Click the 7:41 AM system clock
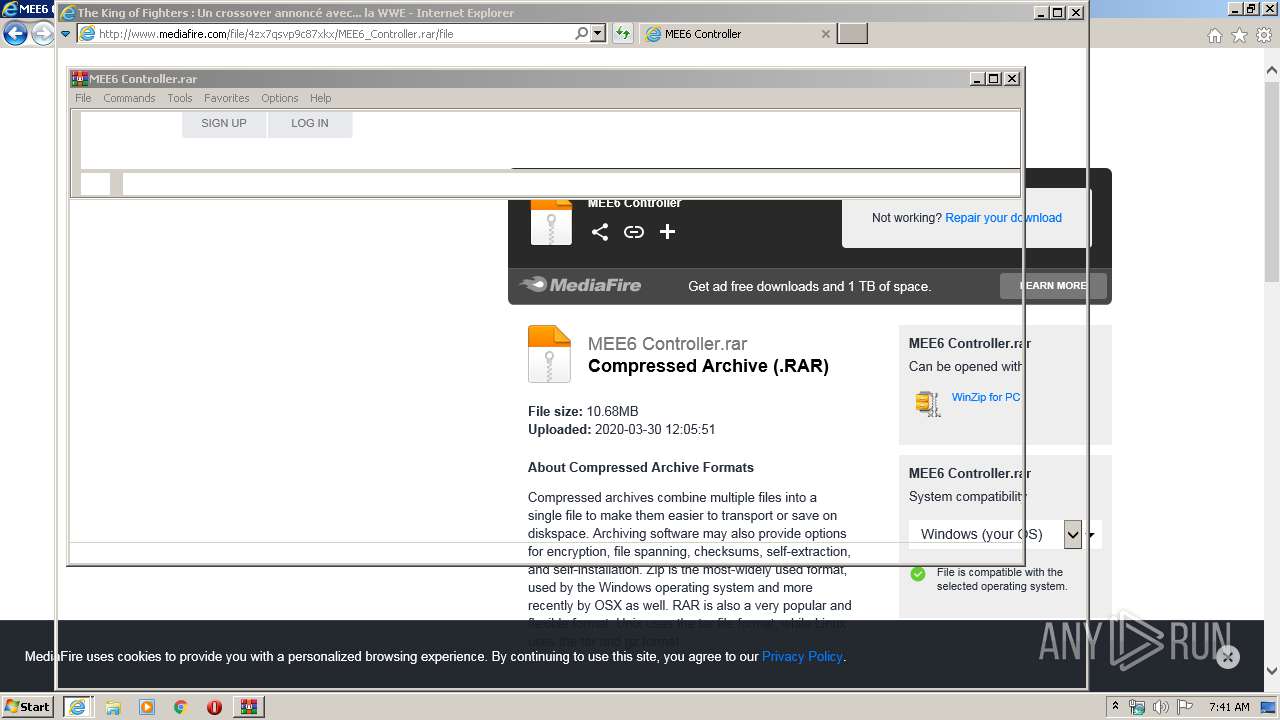The height and width of the screenshot is (720, 1280). [x=1229, y=707]
